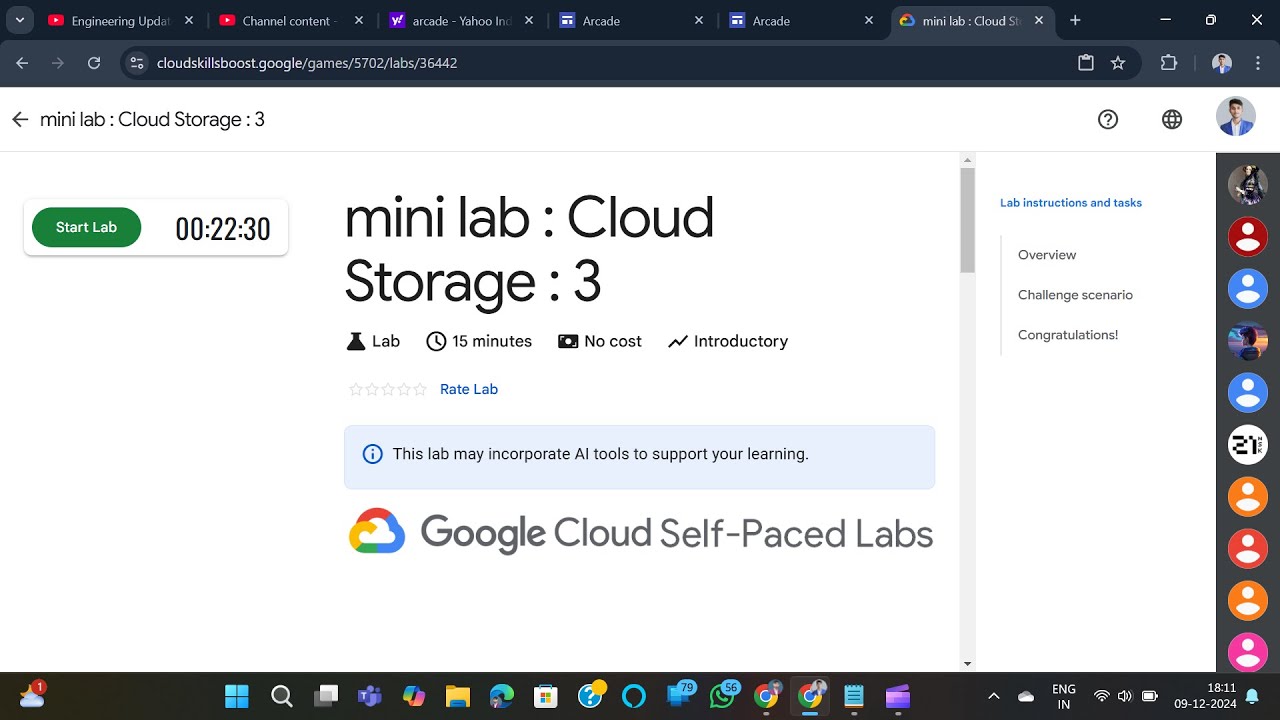Select the black "21" avatar in right sidebar
Screen dimensions: 1280x720
(x=1248, y=445)
